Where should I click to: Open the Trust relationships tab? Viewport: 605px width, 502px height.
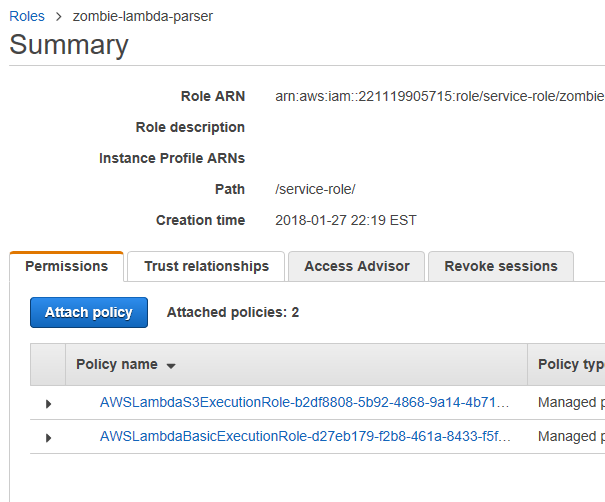click(206, 266)
